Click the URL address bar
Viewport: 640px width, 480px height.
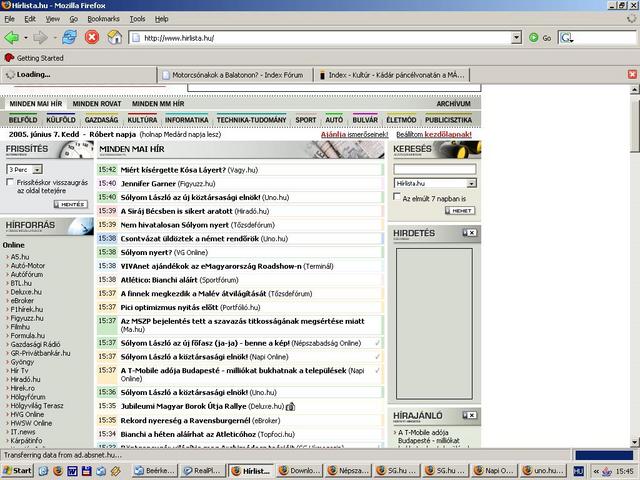click(x=320, y=38)
